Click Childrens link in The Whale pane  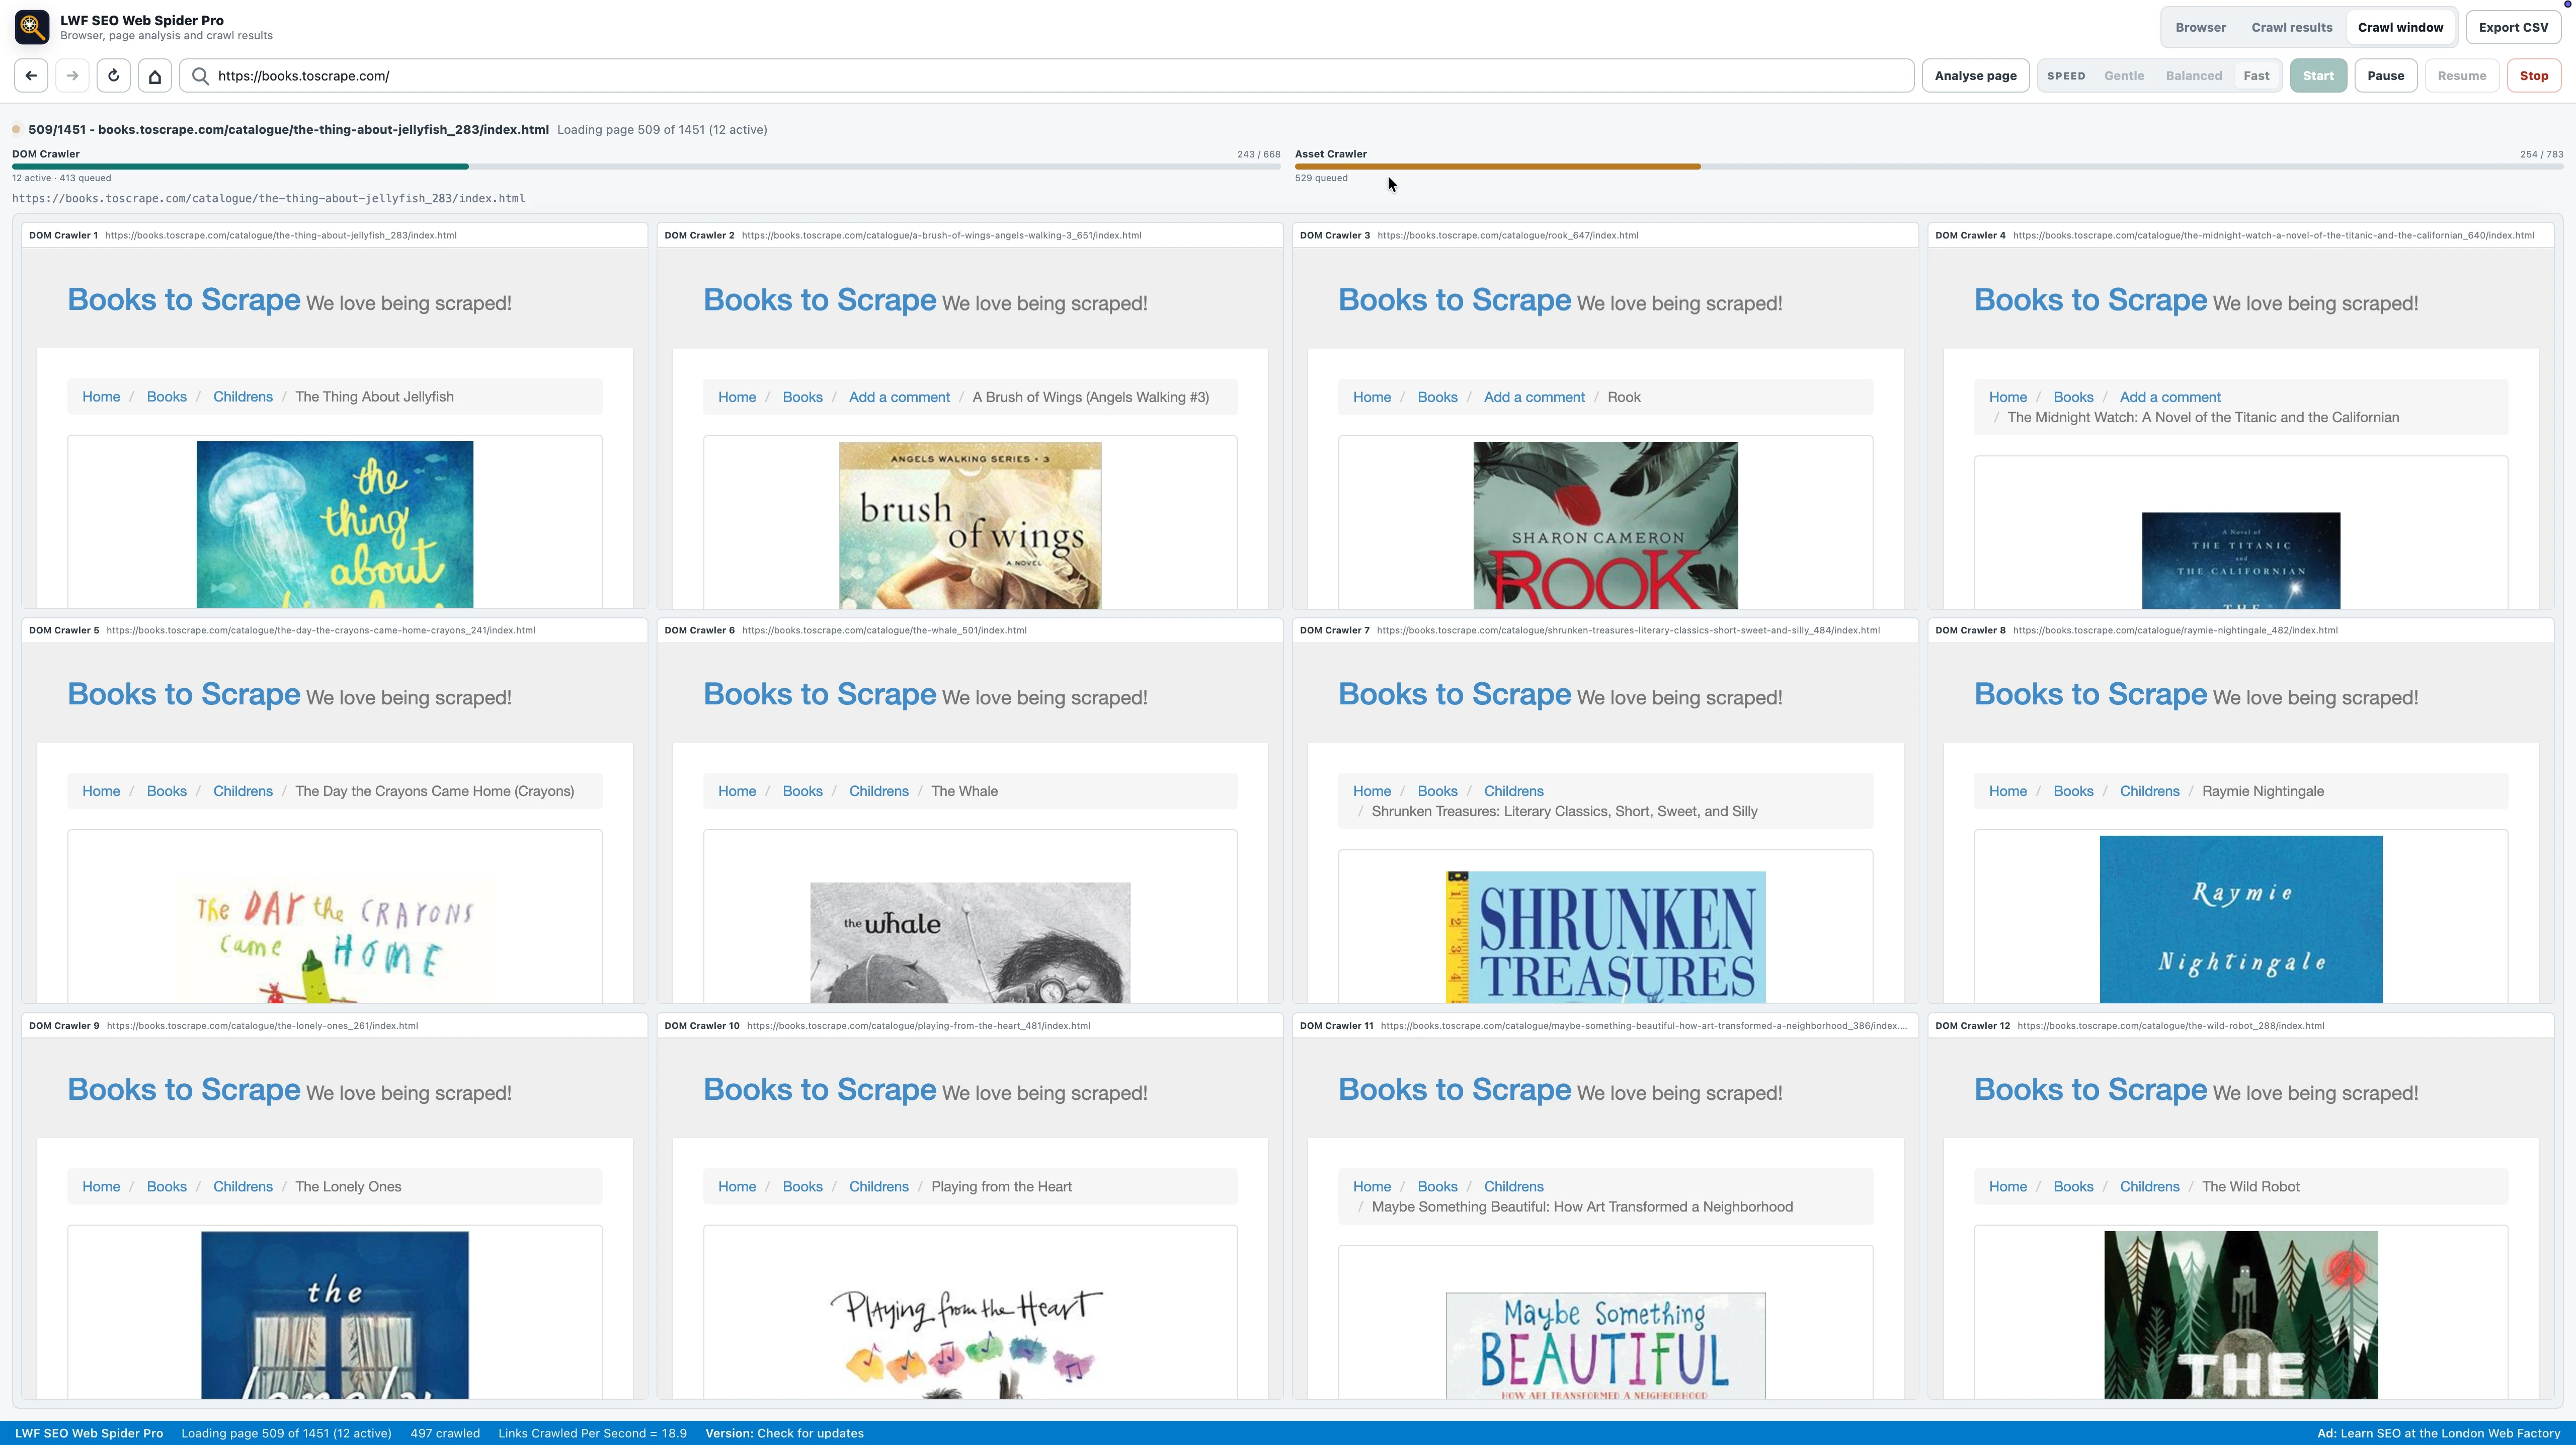pyautogui.click(x=878, y=791)
